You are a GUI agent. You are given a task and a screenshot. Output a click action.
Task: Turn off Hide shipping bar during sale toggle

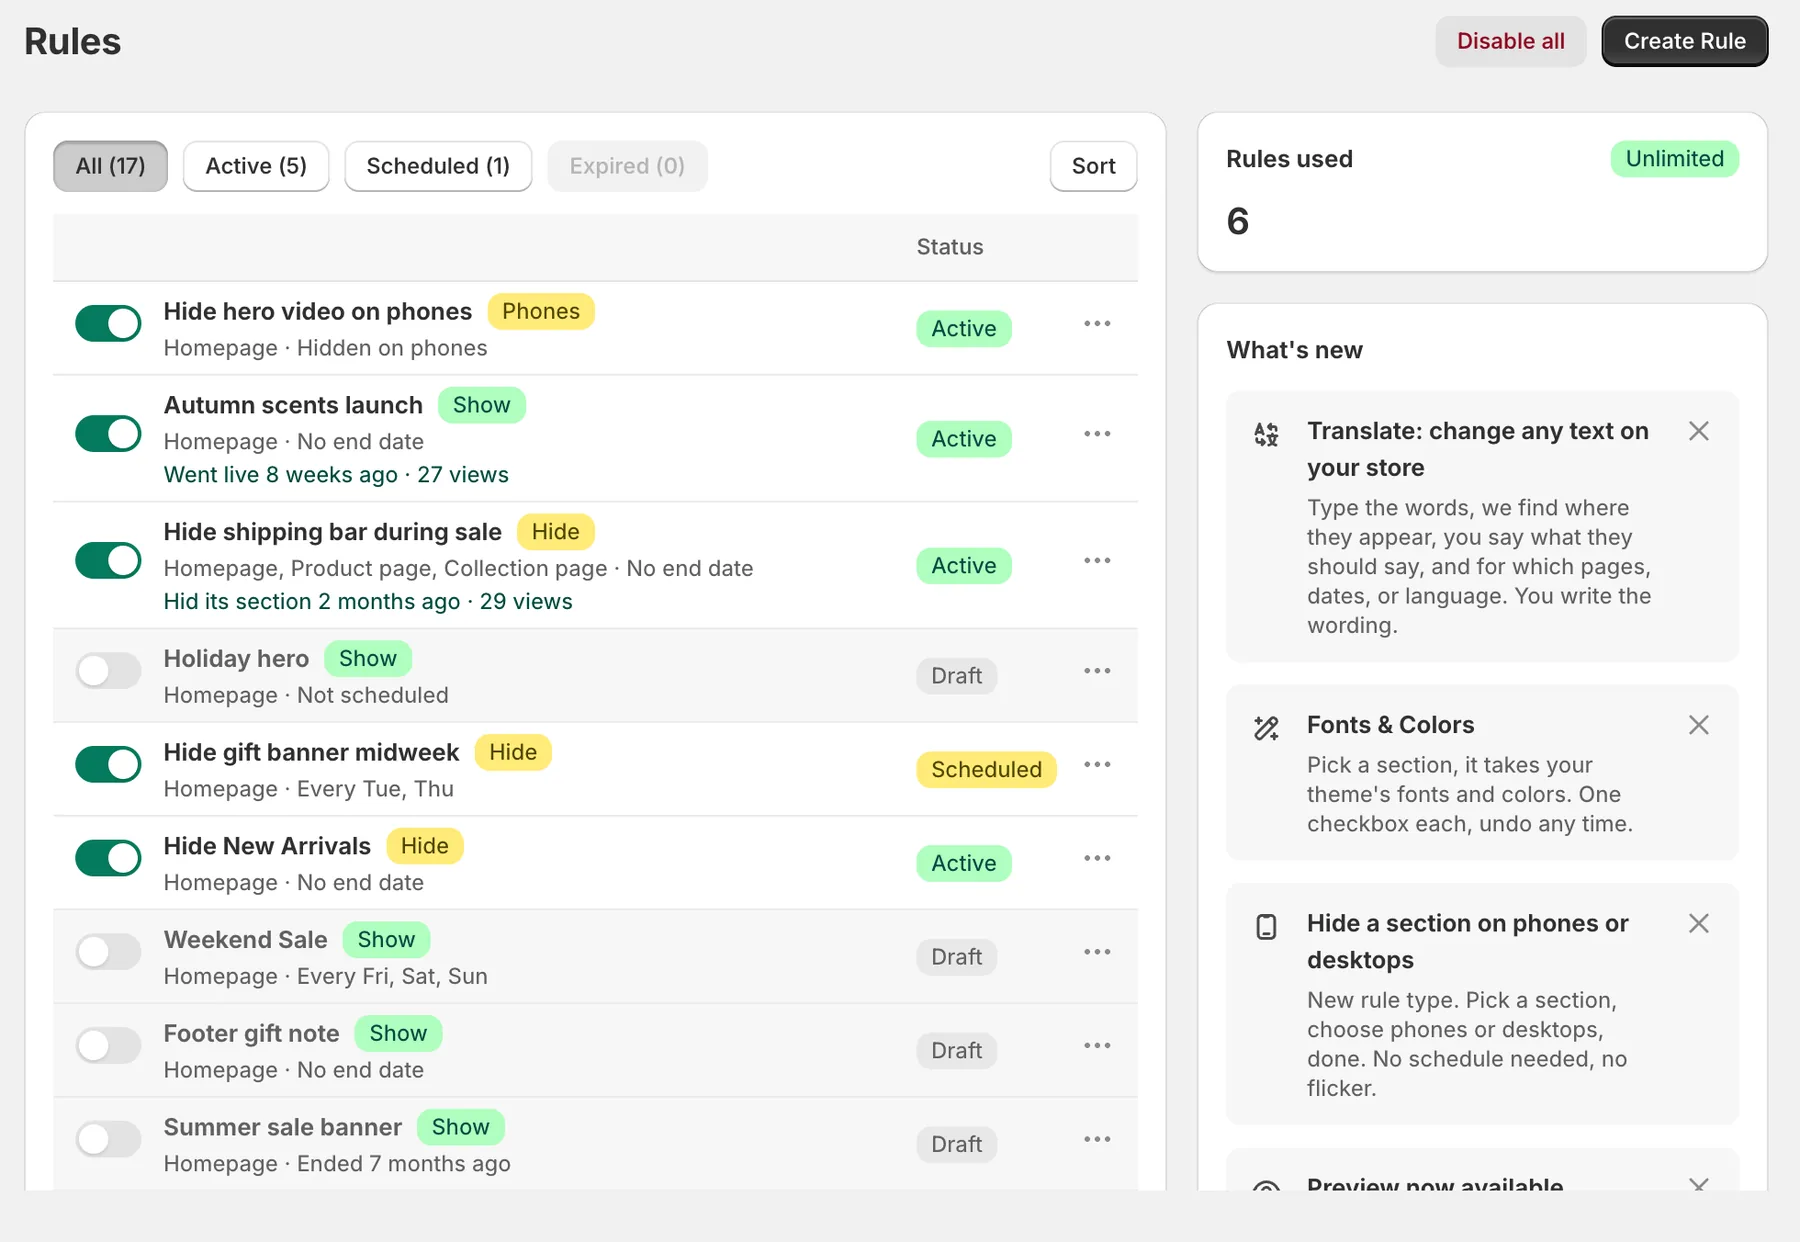point(108,561)
